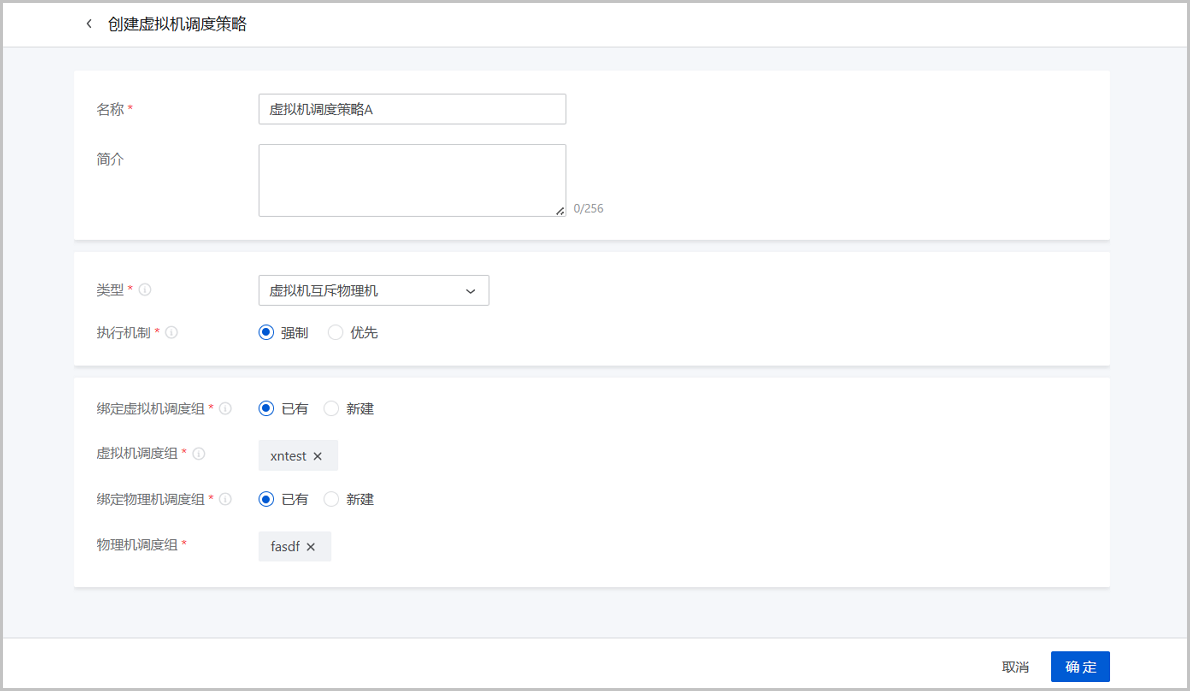Click the 名称 field label
1190x691 pixels.
(110, 109)
